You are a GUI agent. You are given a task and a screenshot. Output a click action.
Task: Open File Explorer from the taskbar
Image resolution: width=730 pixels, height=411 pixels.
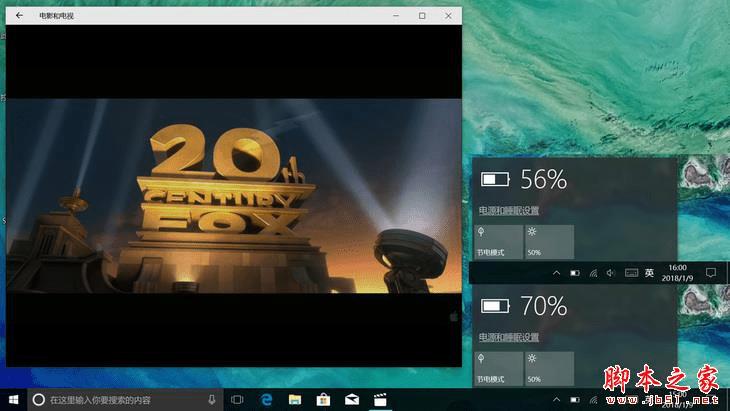[295, 400]
